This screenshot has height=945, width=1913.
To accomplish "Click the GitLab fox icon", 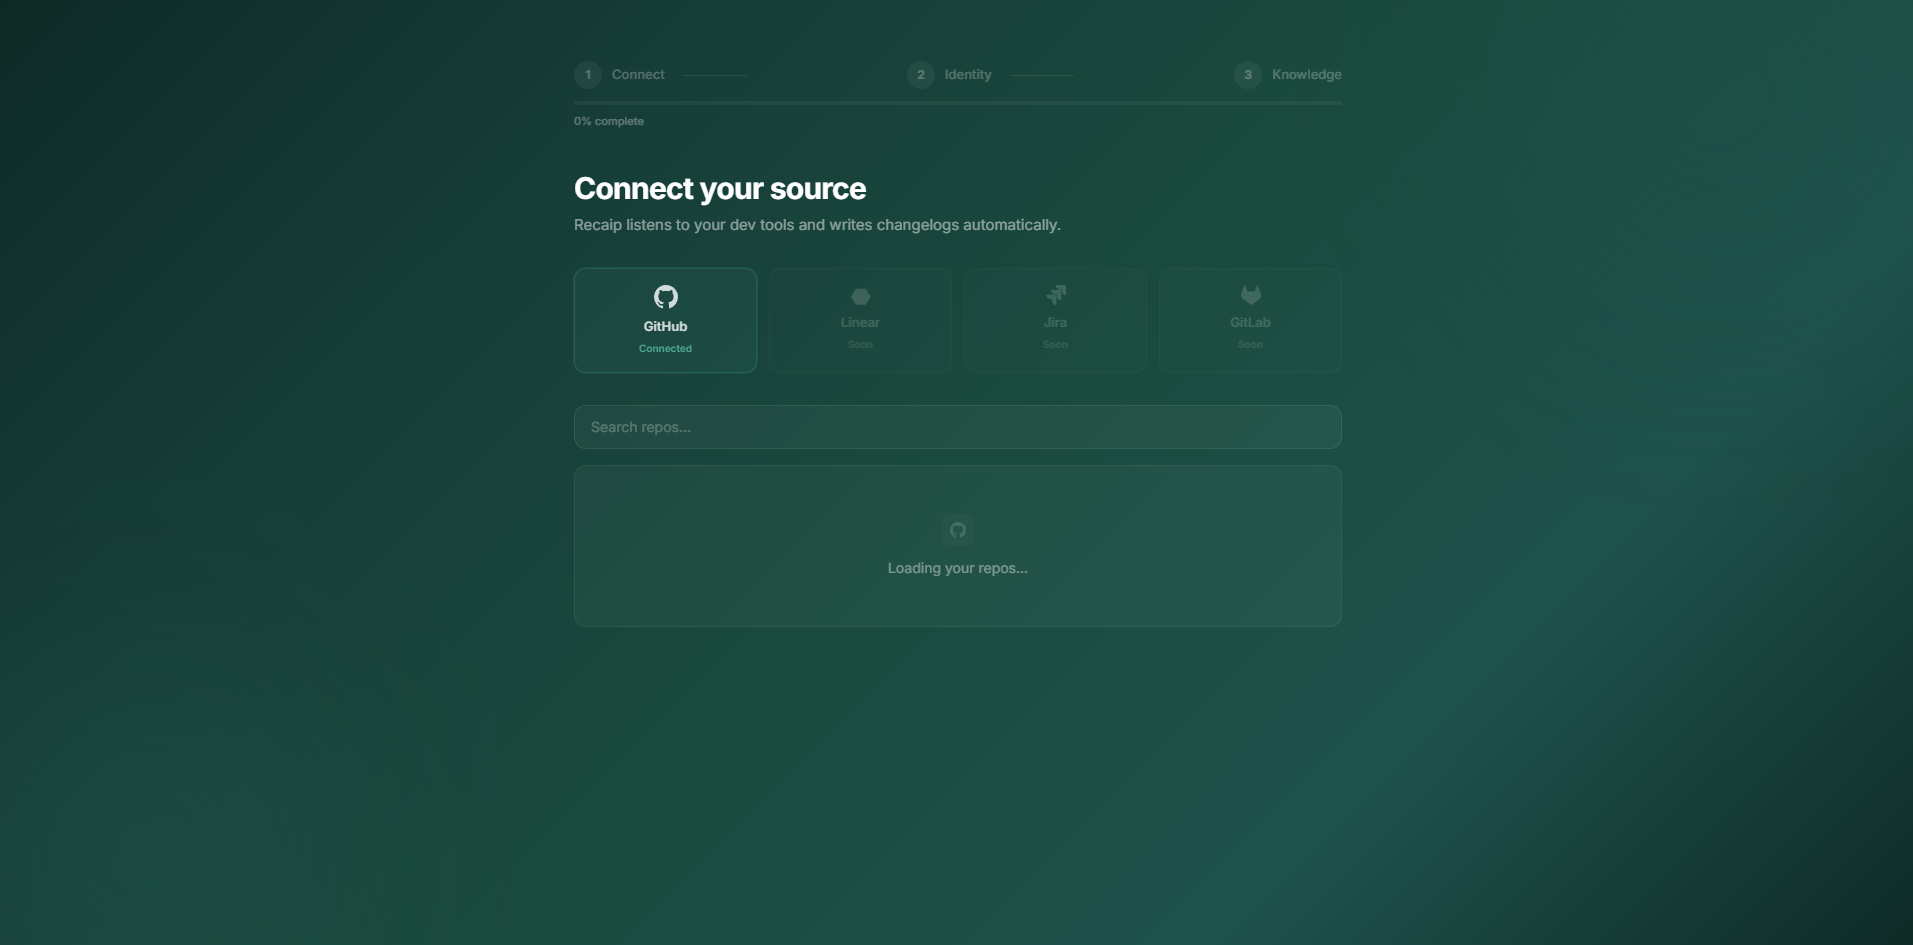I will (1250, 293).
